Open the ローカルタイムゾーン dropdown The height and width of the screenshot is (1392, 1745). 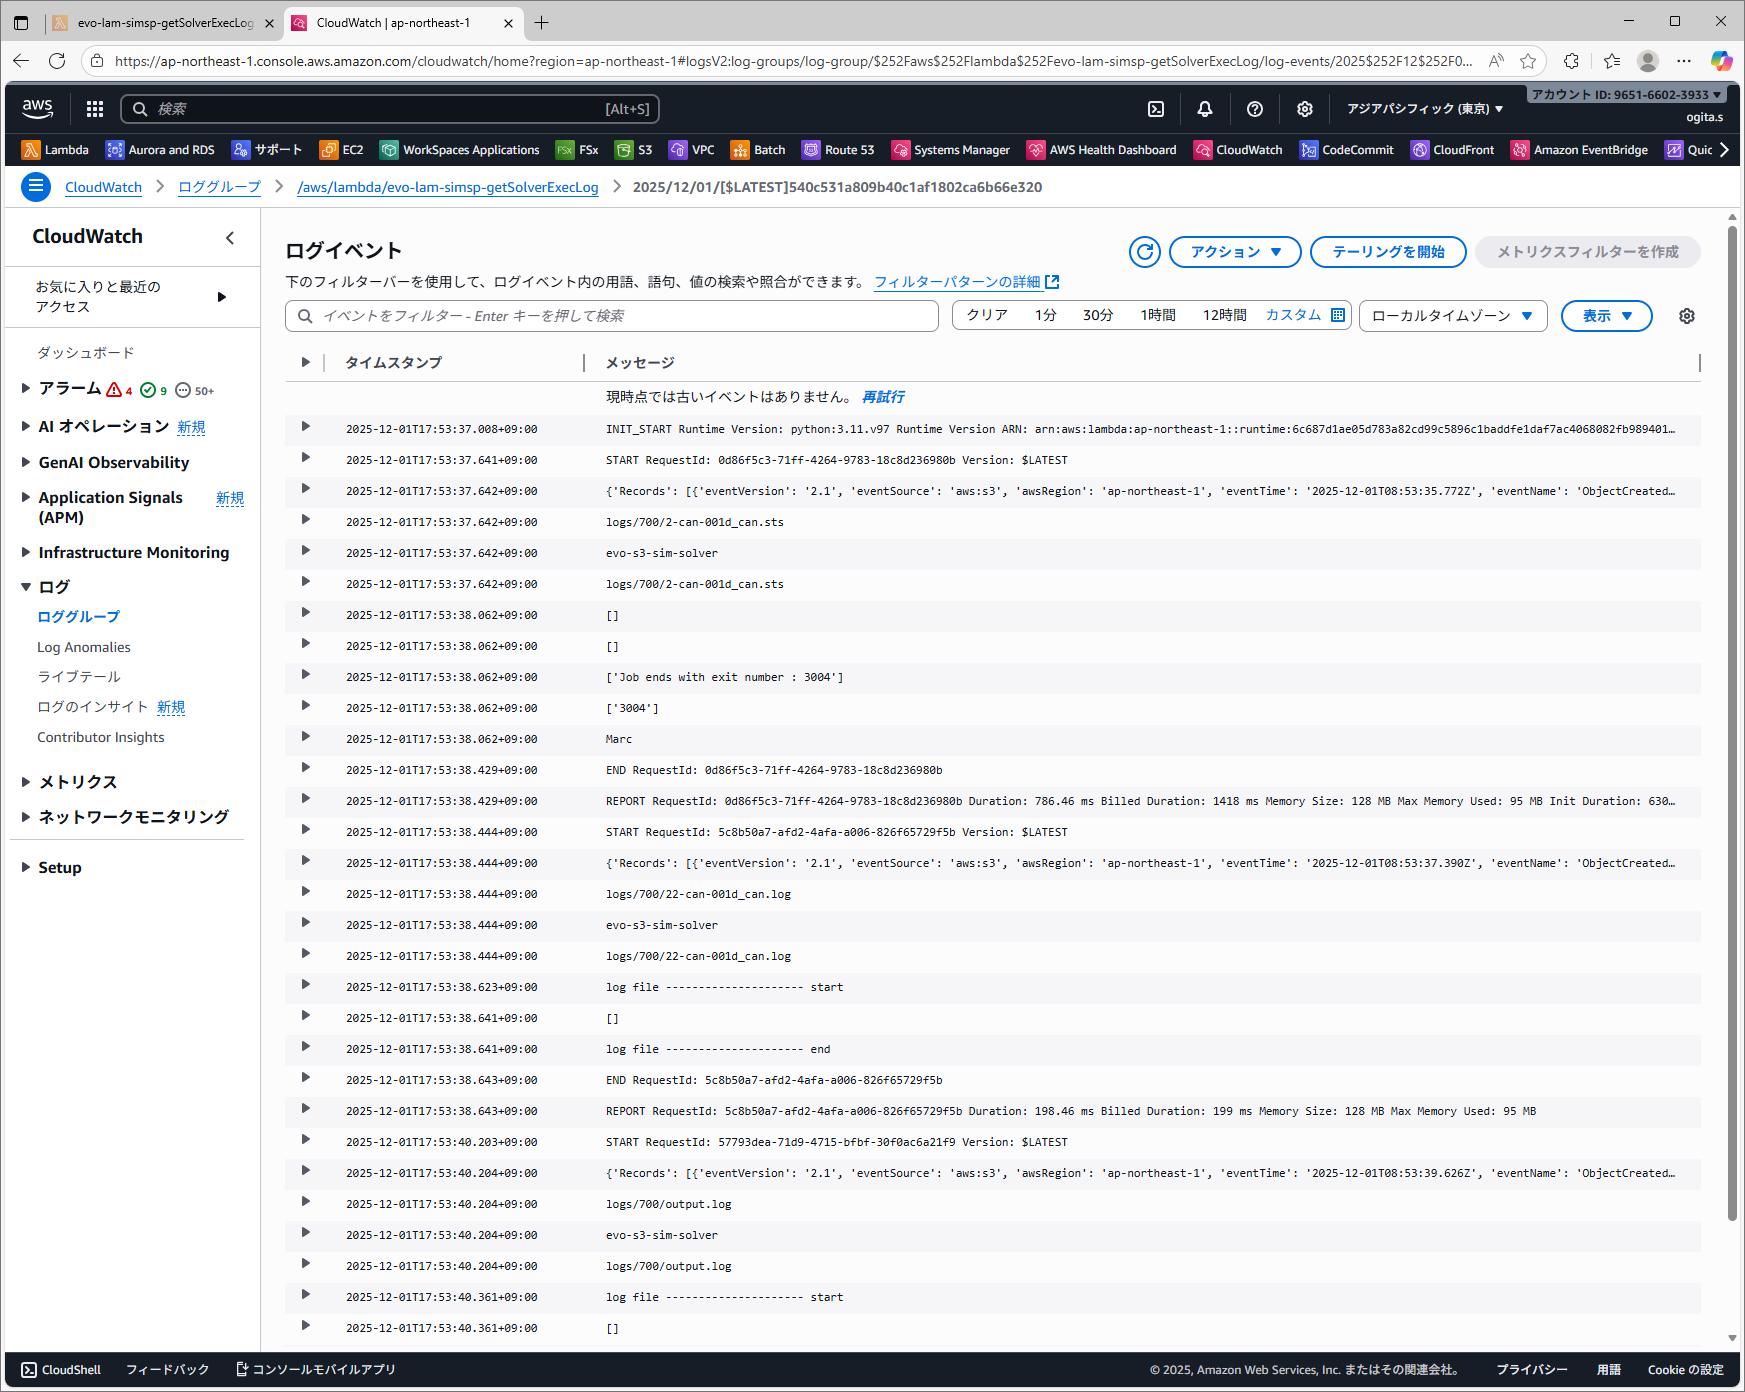1452,316
